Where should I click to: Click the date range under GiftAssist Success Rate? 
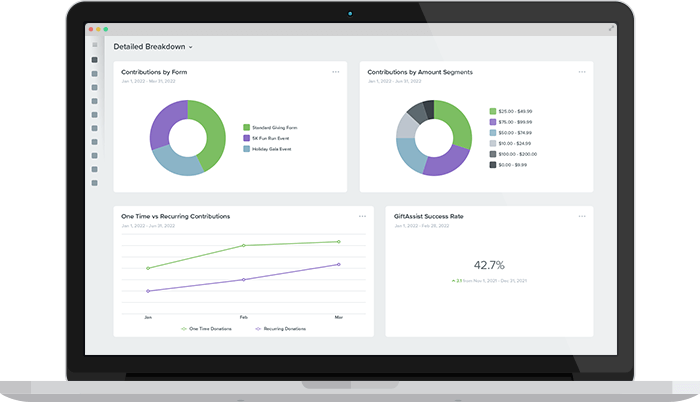point(422,226)
